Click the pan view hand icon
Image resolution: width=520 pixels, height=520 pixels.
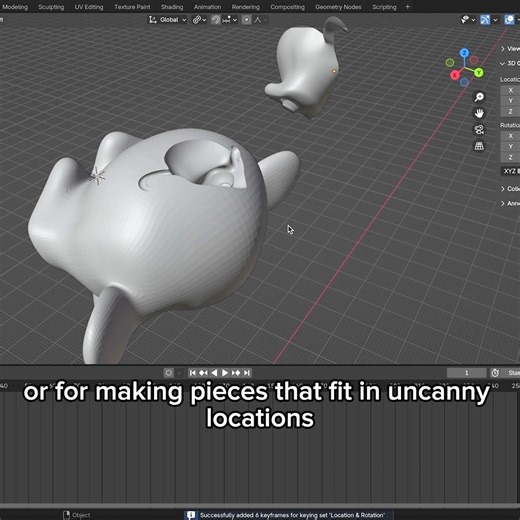click(x=479, y=113)
